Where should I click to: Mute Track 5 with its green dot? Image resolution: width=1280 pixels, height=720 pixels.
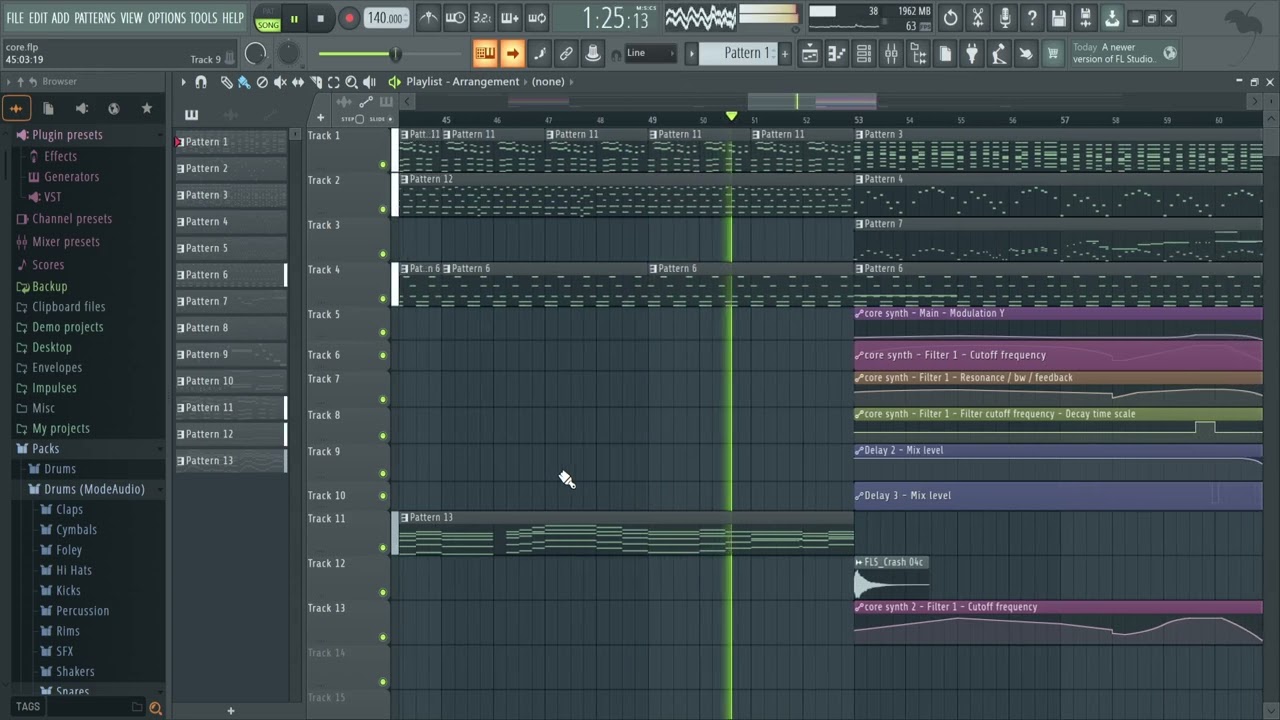tap(383, 332)
